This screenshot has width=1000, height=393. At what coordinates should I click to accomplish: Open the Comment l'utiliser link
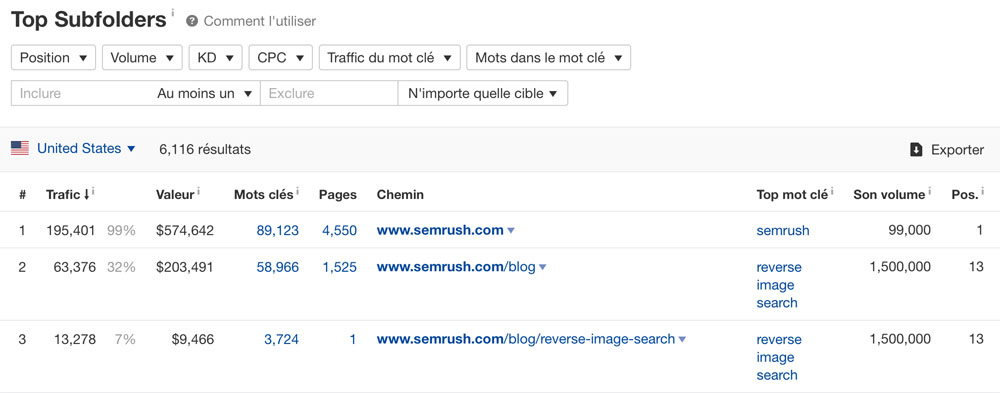[x=260, y=21]
